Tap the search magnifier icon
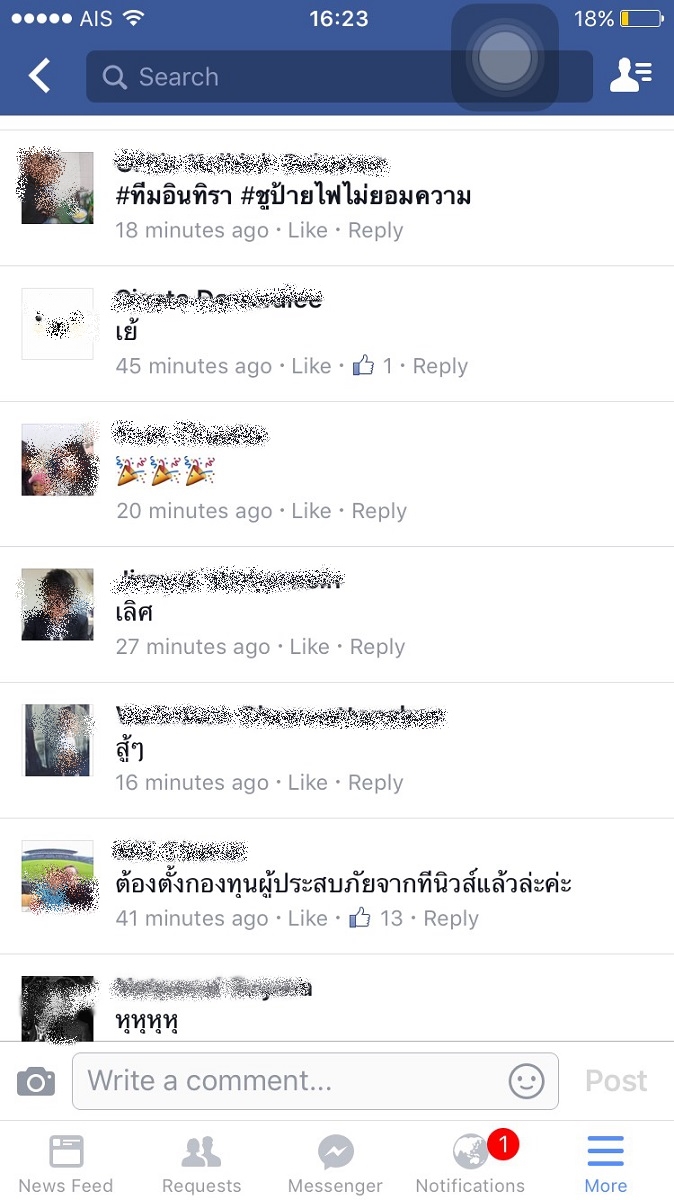Viewport: 674px width, 1200px height. pyautogui.click(x=115, y=77)
